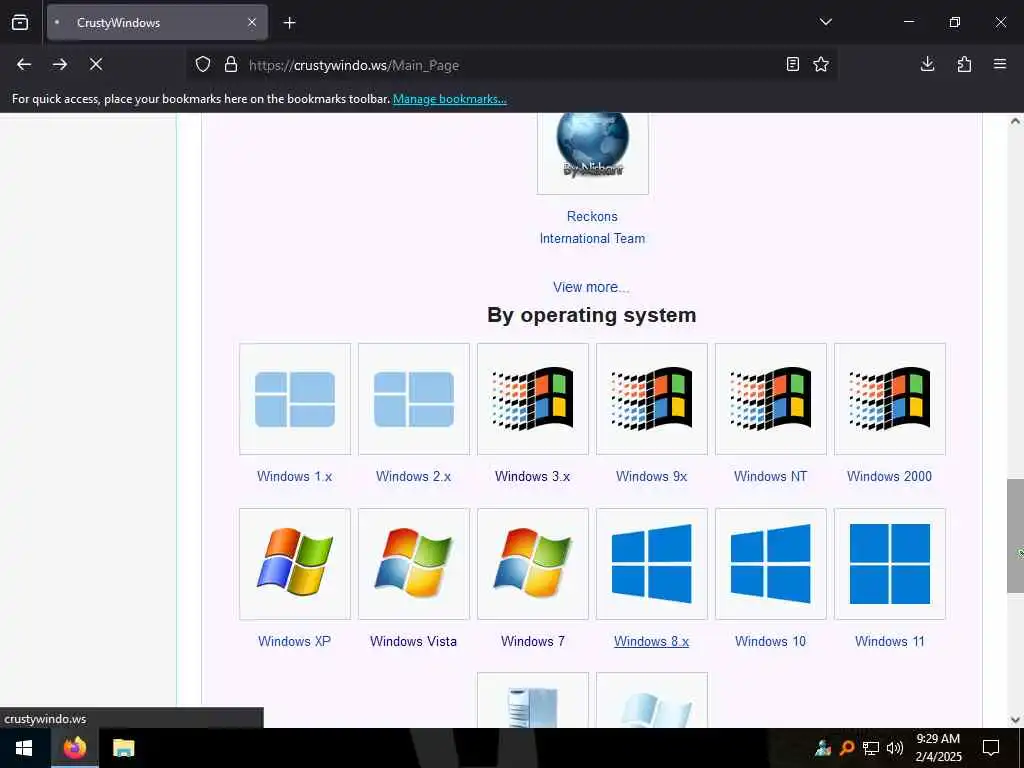The height and width of the screenshot is (768, 1024).
Task: Open the notification center icon
Action: tap(991, 748)
